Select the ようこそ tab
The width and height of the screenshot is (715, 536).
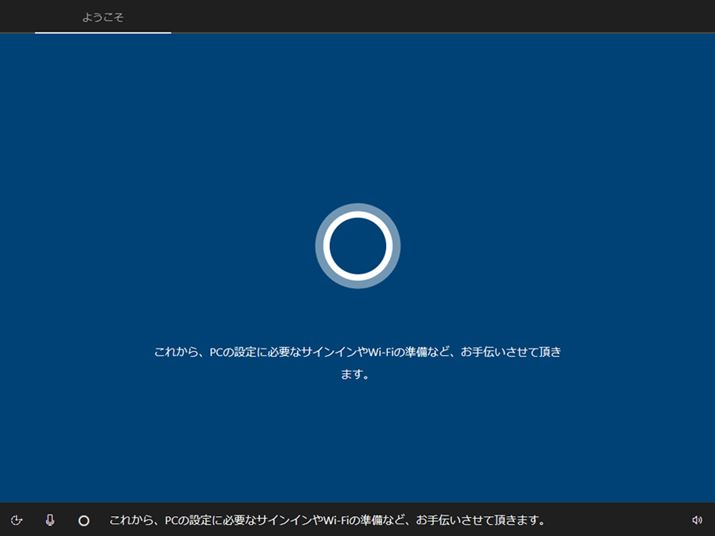(x=103, y=17)
